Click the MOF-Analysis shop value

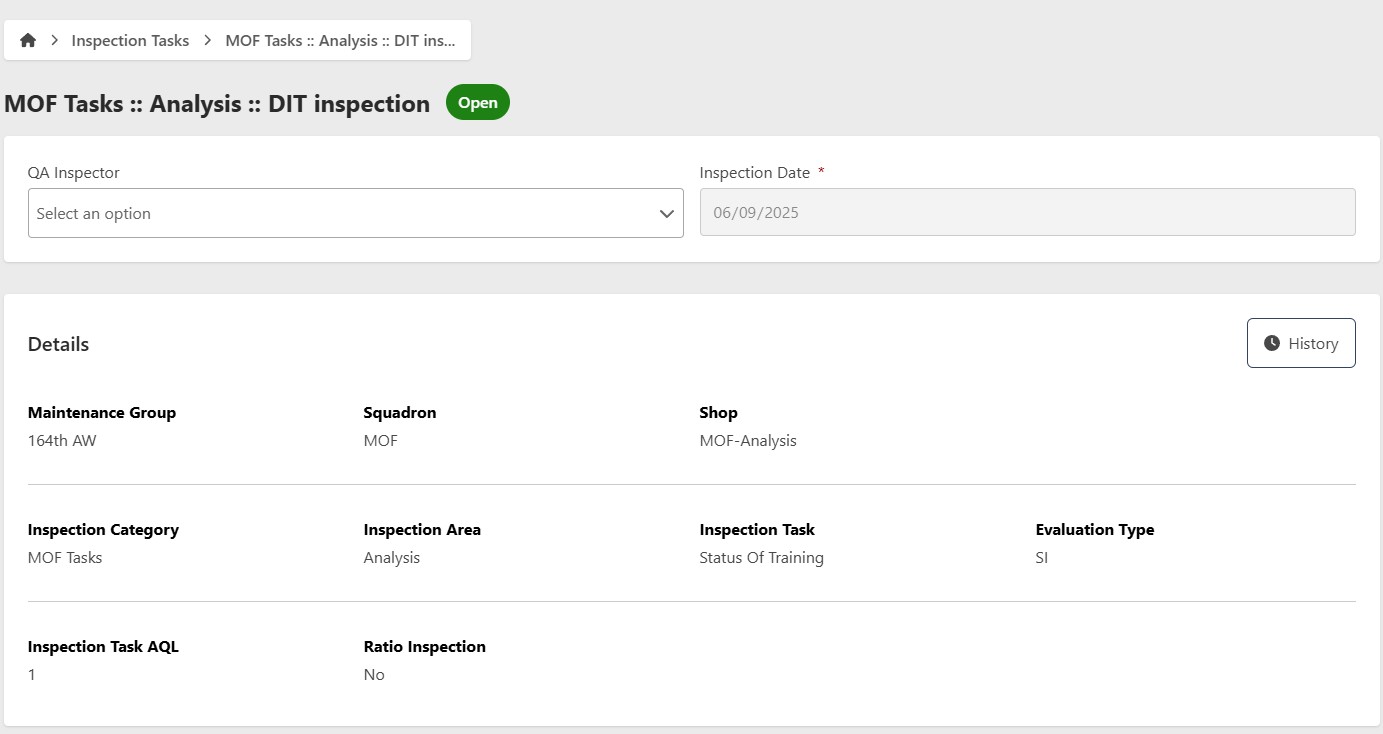[747, 441]
